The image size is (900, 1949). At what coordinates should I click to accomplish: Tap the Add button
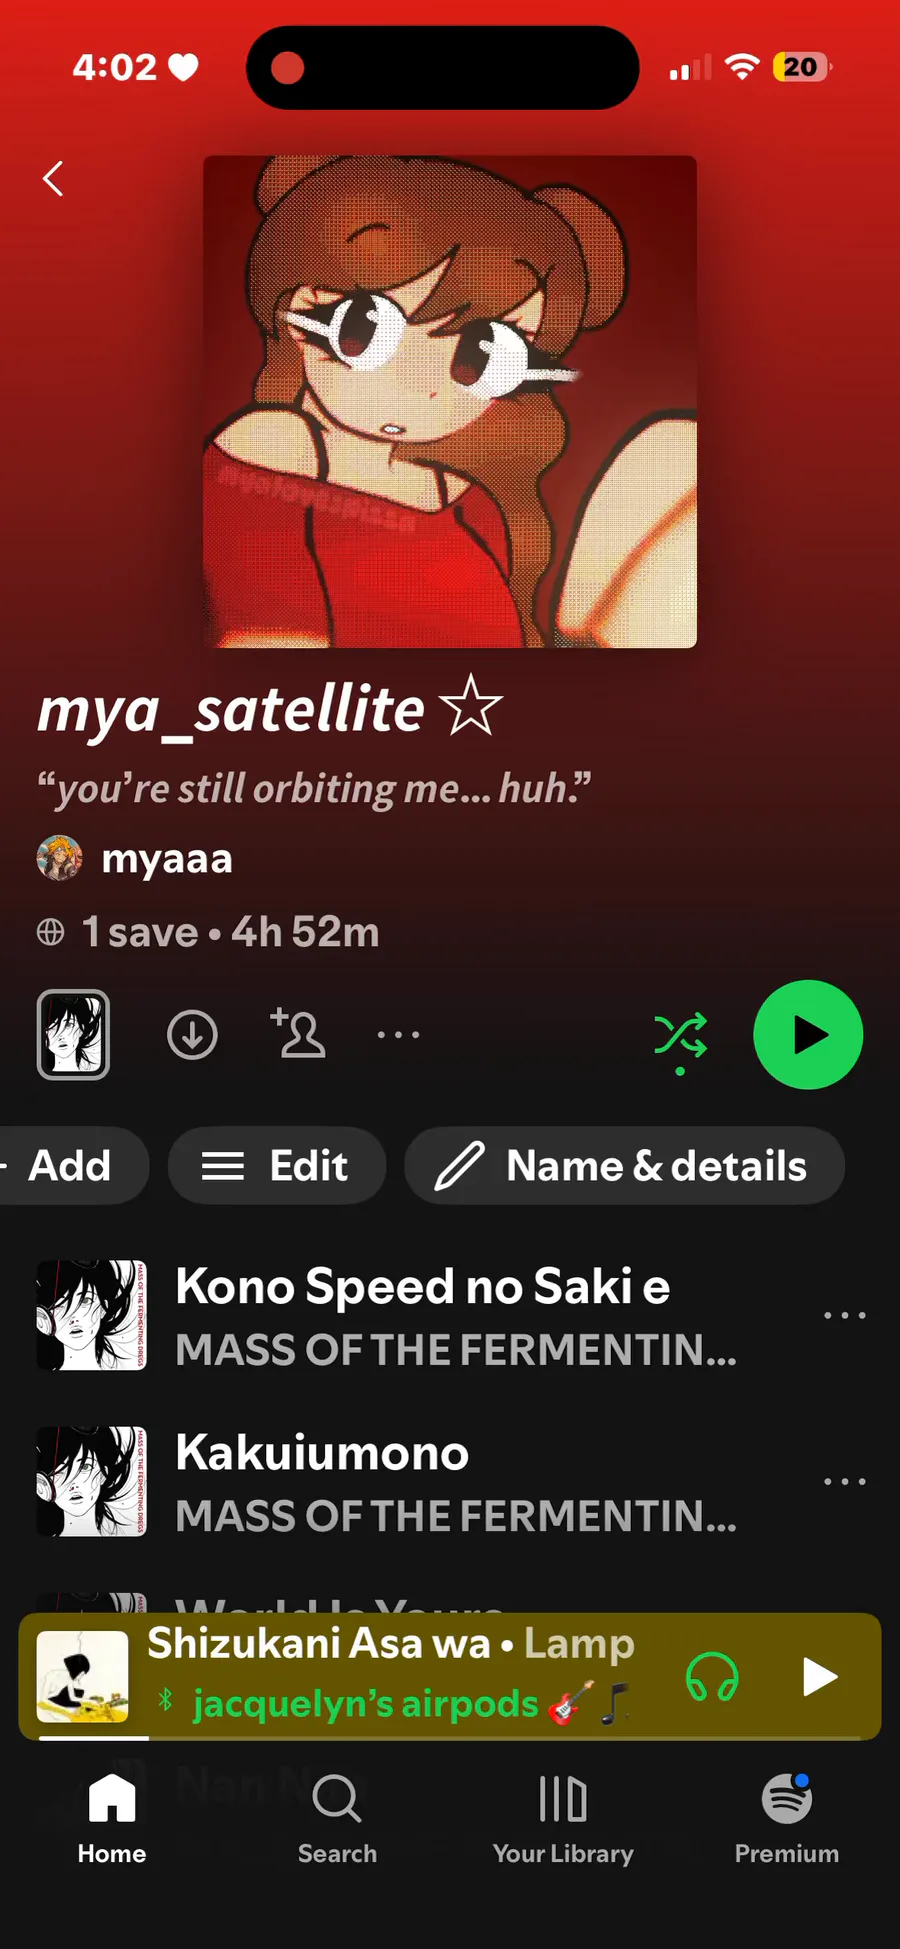(68, 1166)
